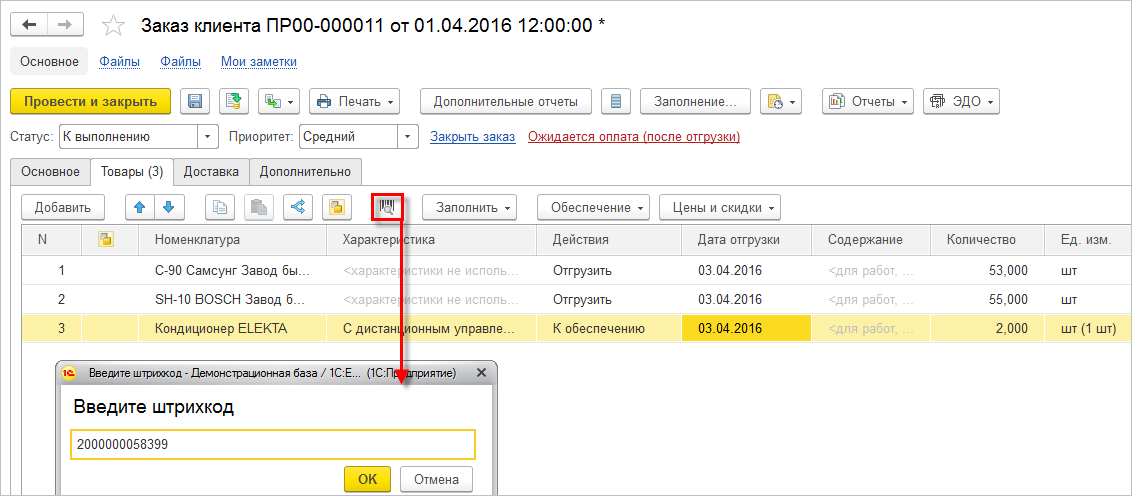Click the barcode input field
The image size is (1132, 496).
click(272, 445)
